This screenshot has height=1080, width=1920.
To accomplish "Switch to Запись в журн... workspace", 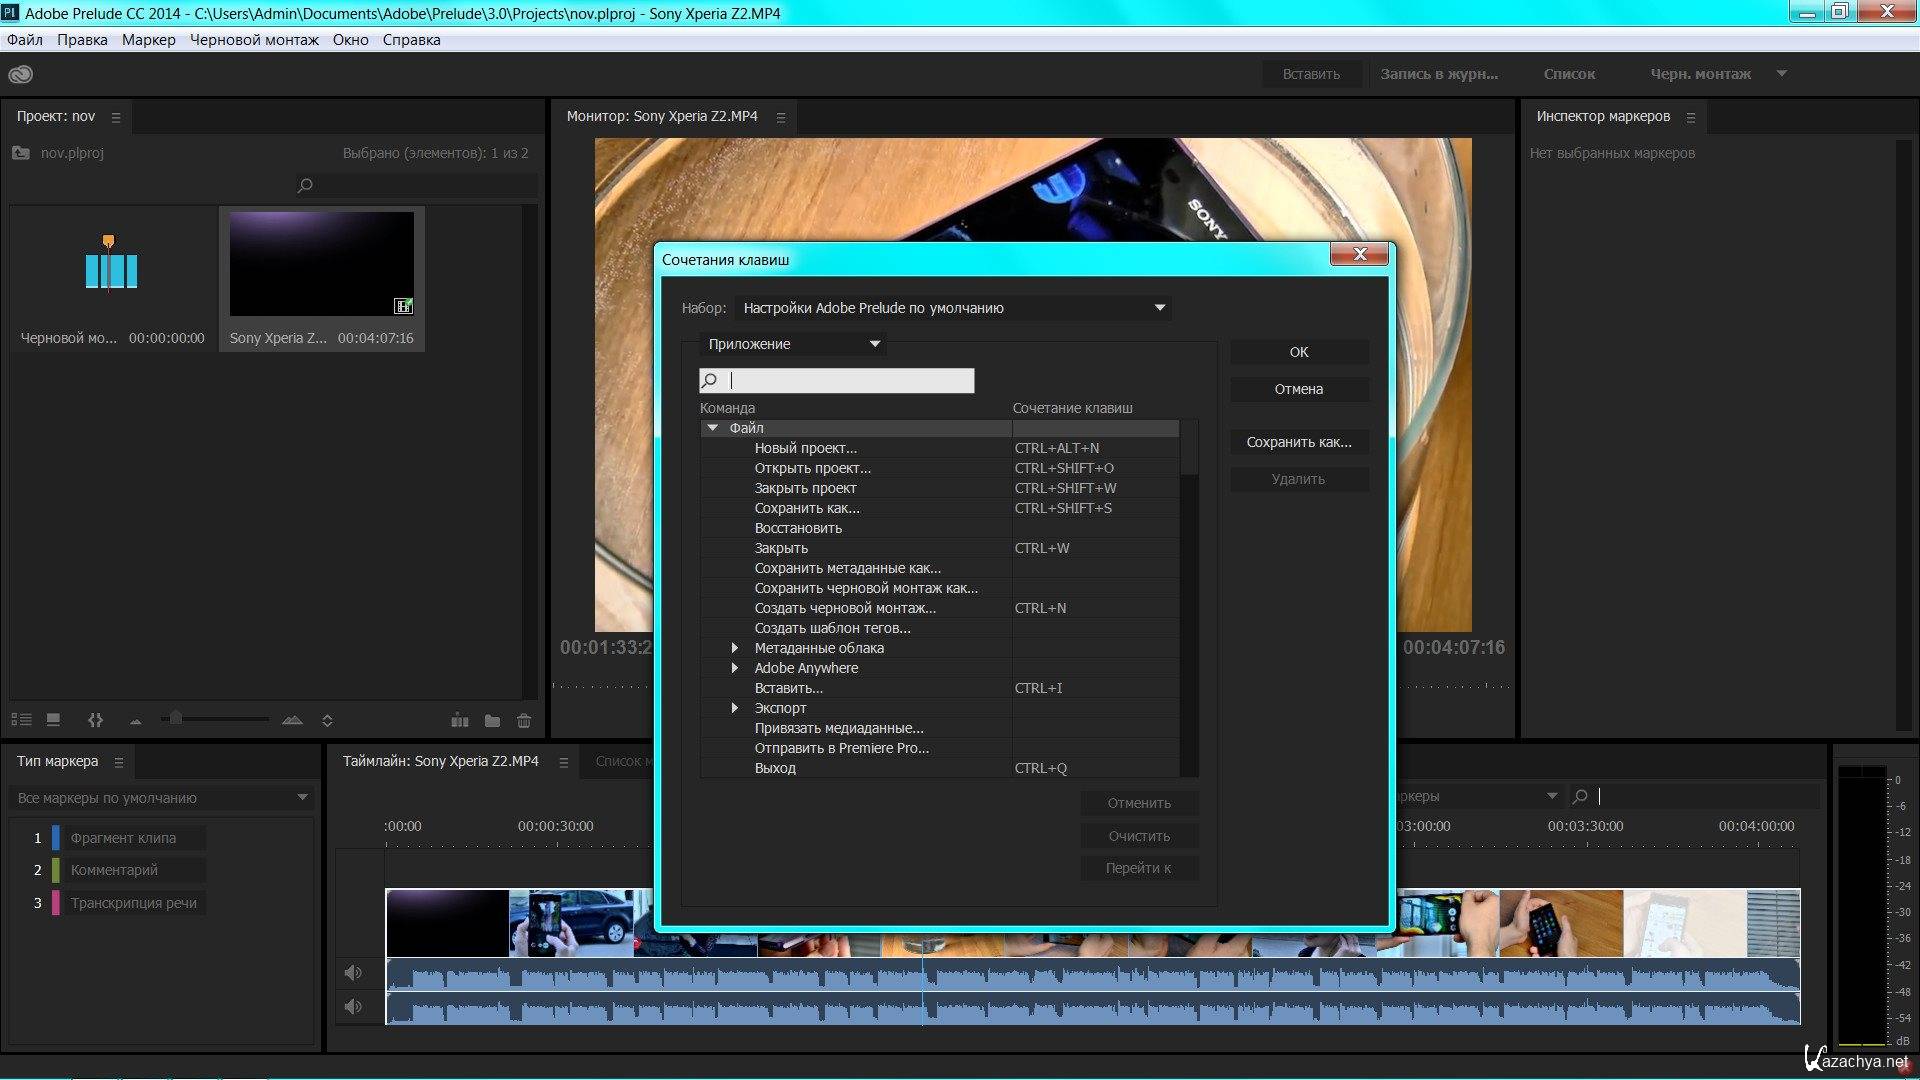I will (x=1439, y=74).
